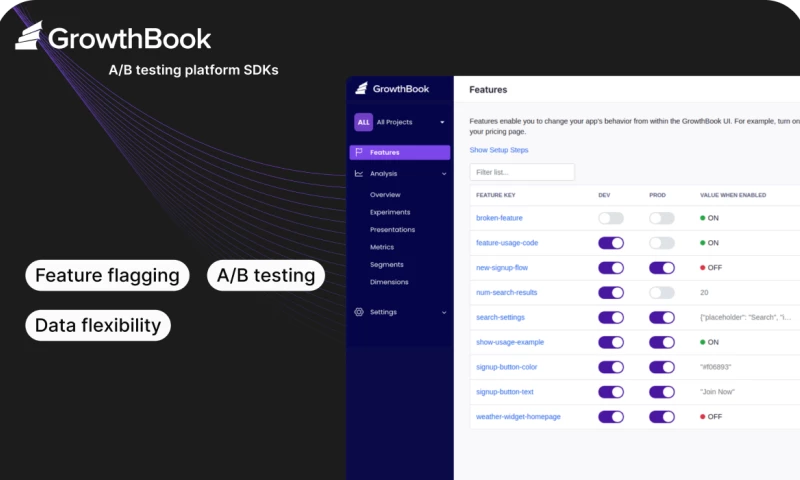Toggle PROD switch for weather-widget-homepage
800x480 pixels.
[x=662, y=417]
